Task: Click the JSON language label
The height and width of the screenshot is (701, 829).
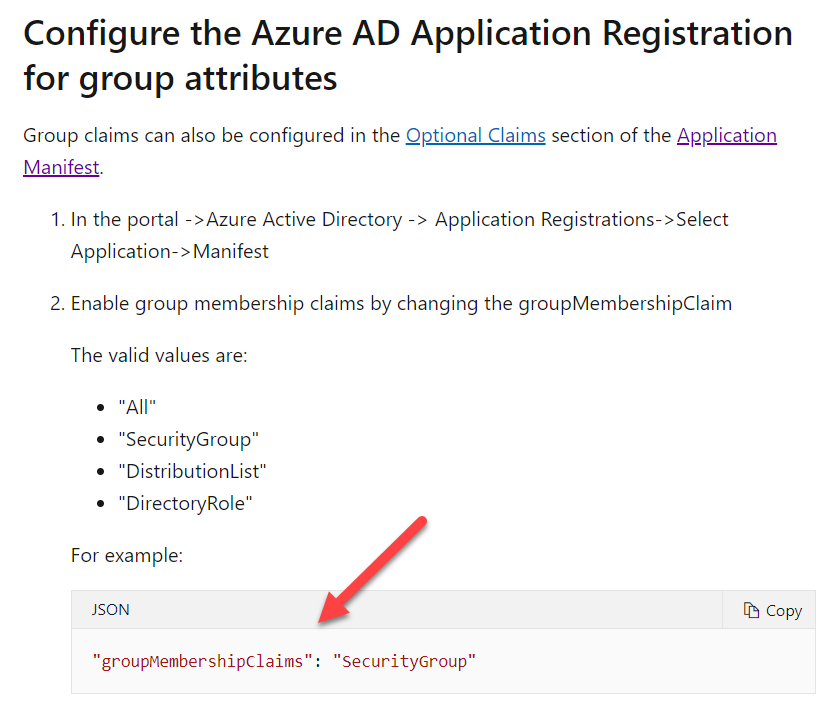Action: click(110, 610)
